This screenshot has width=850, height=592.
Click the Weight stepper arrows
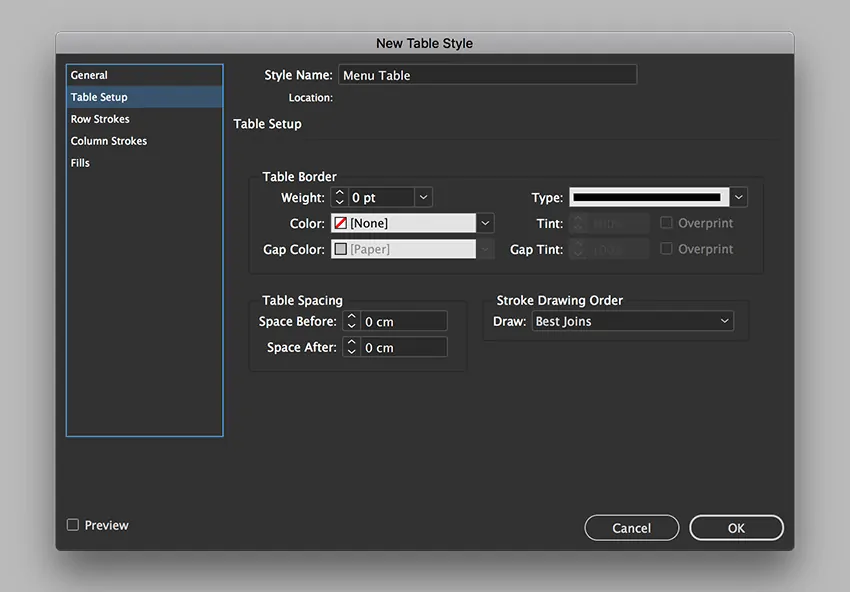(339, 198)
